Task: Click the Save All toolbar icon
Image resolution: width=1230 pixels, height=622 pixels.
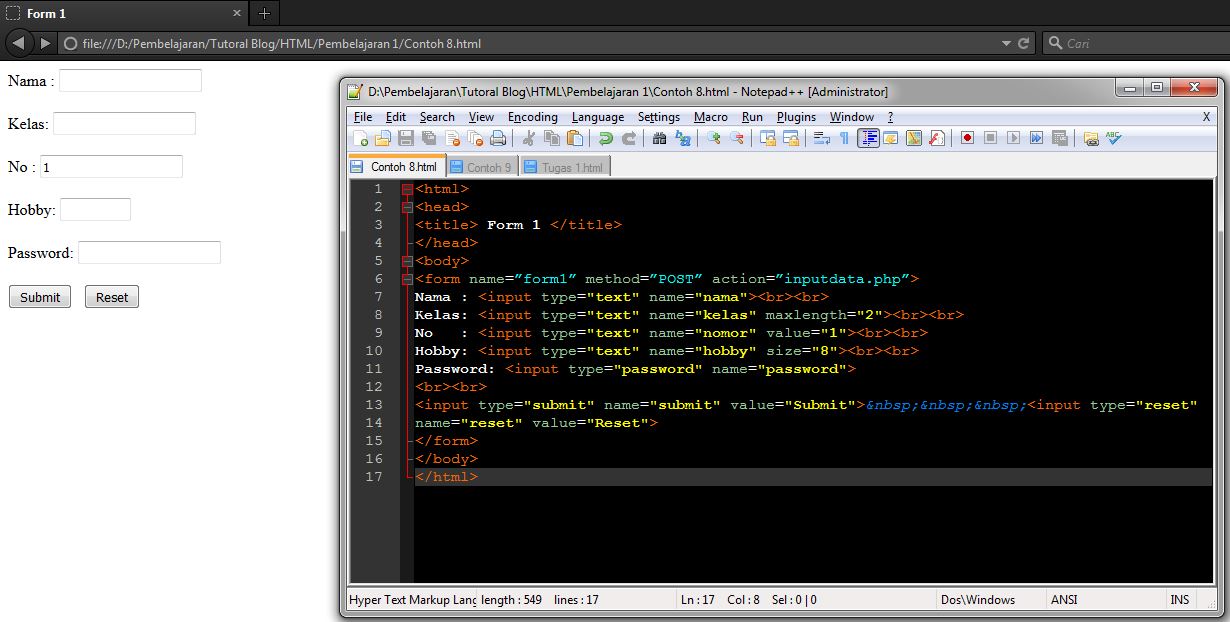Action: tap(427, 138)
